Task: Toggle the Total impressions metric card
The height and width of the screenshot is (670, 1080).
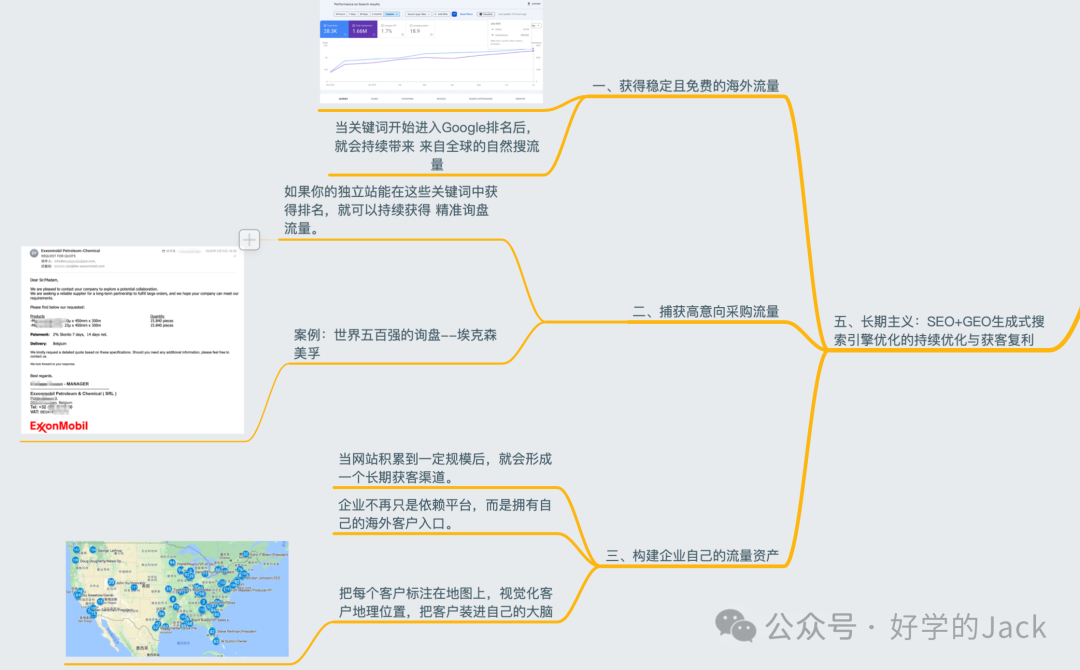Action: click(x=362, y=30)
